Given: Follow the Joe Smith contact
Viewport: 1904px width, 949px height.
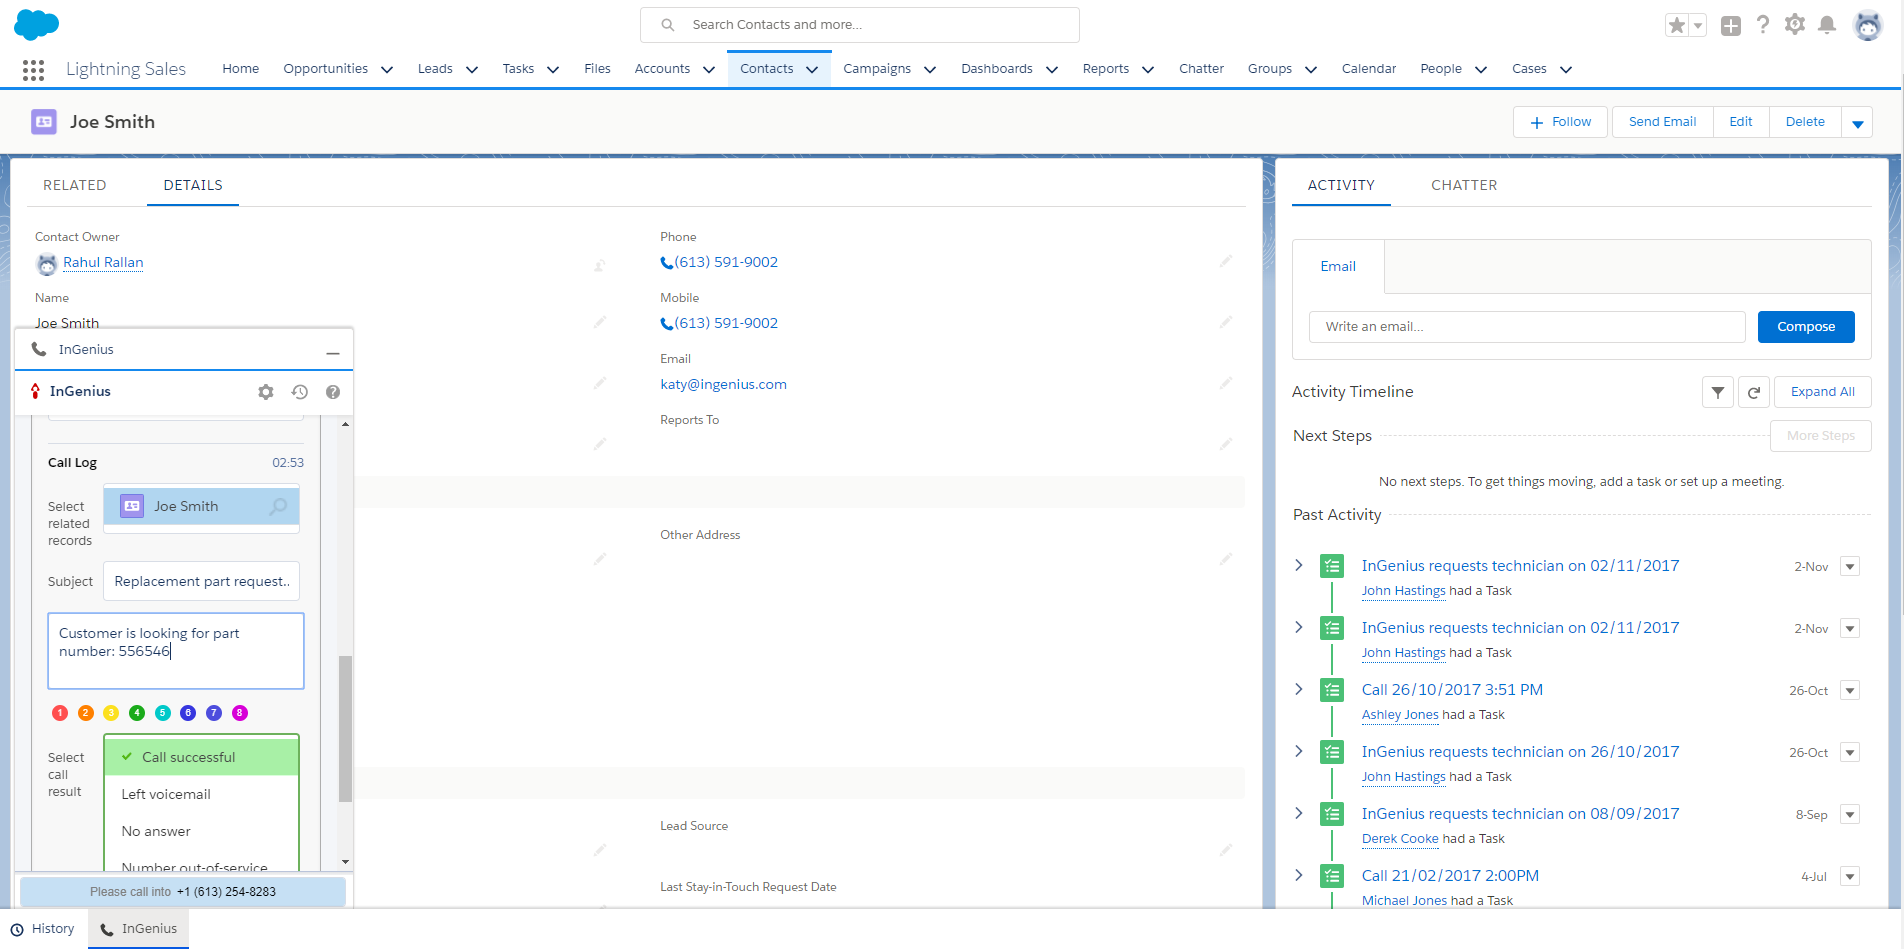Looking at the screenshot, I should point(1560,122).
